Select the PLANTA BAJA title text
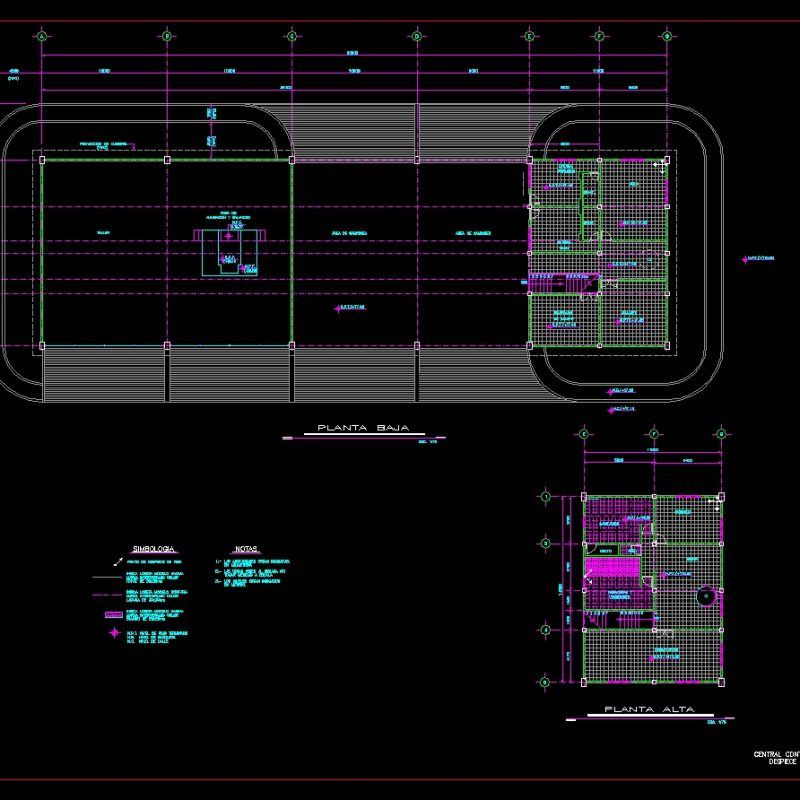This screenshot has width=800, height=800. coord(362,427)
